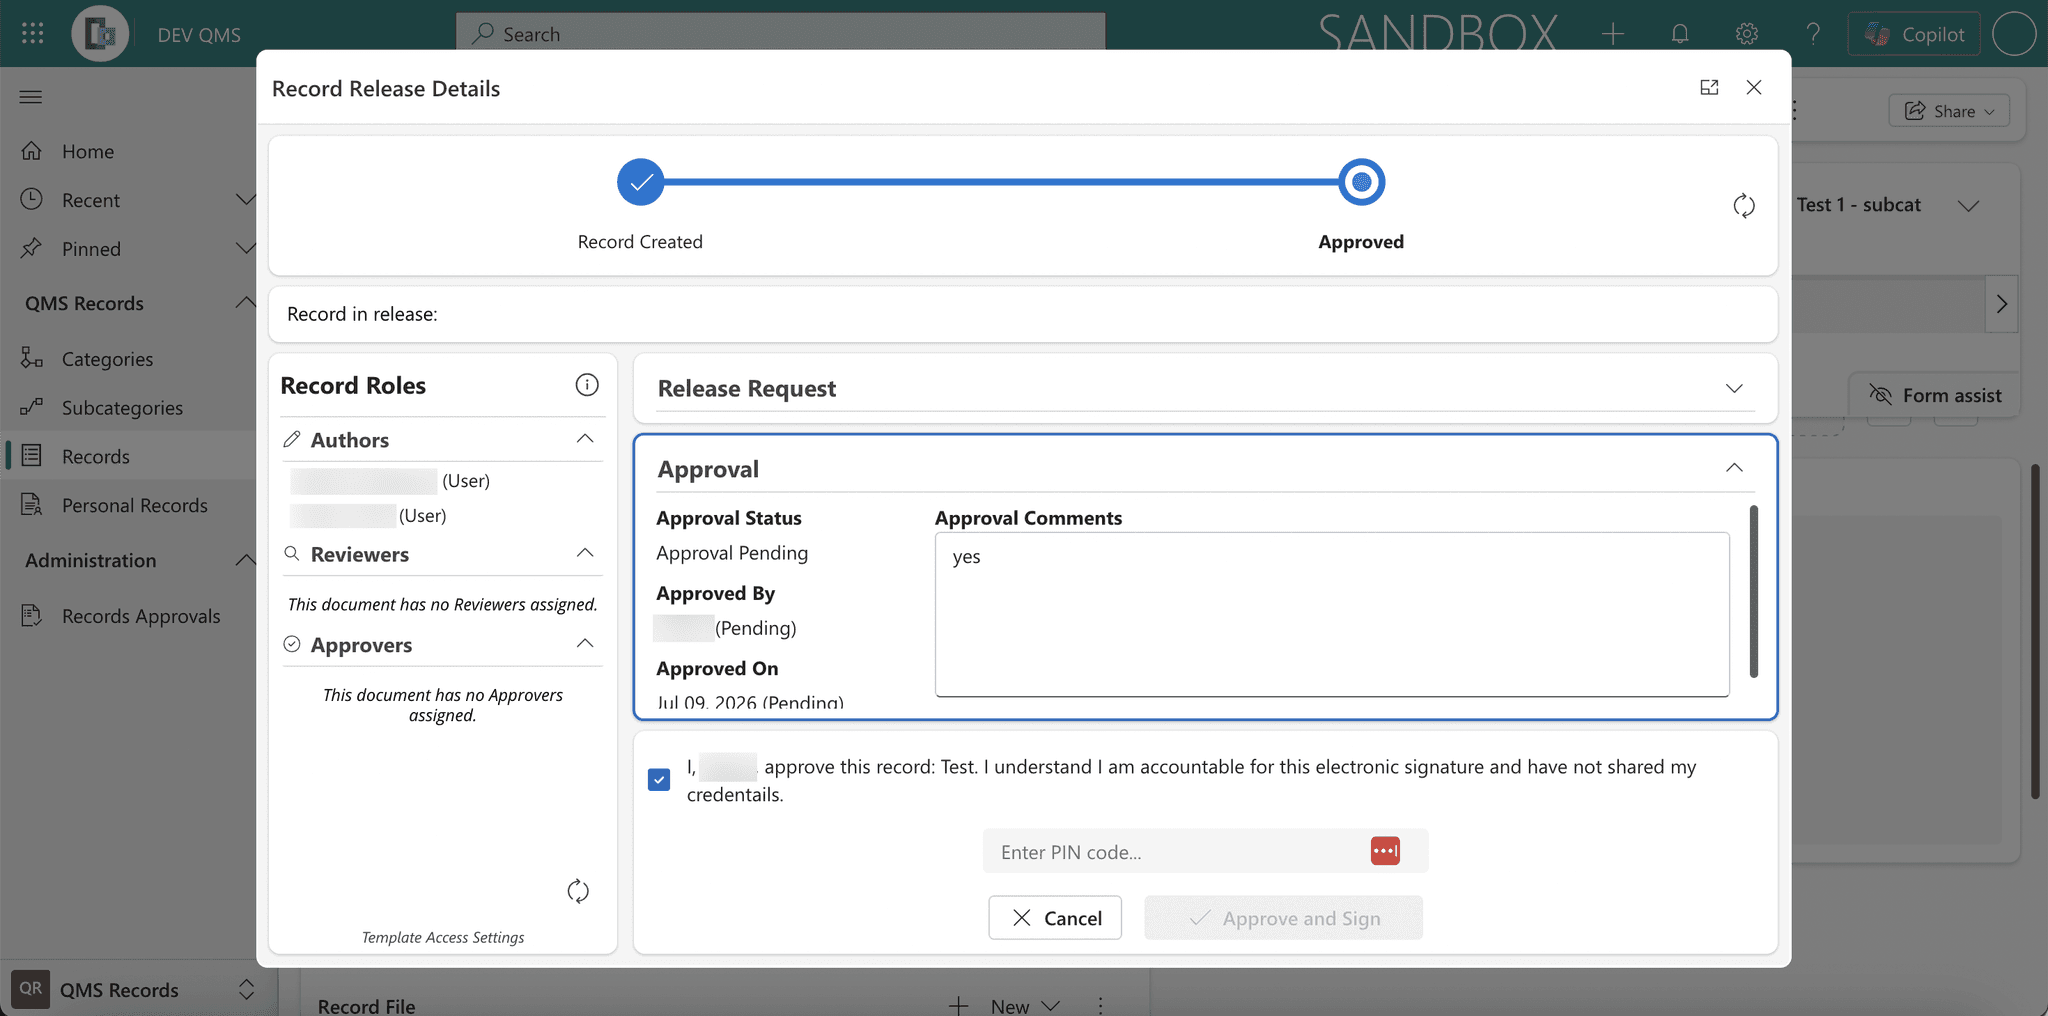This screenshot has height=1016, width=2048.
Task: Collapse the Approval section
Action: tap(1734, 468)
